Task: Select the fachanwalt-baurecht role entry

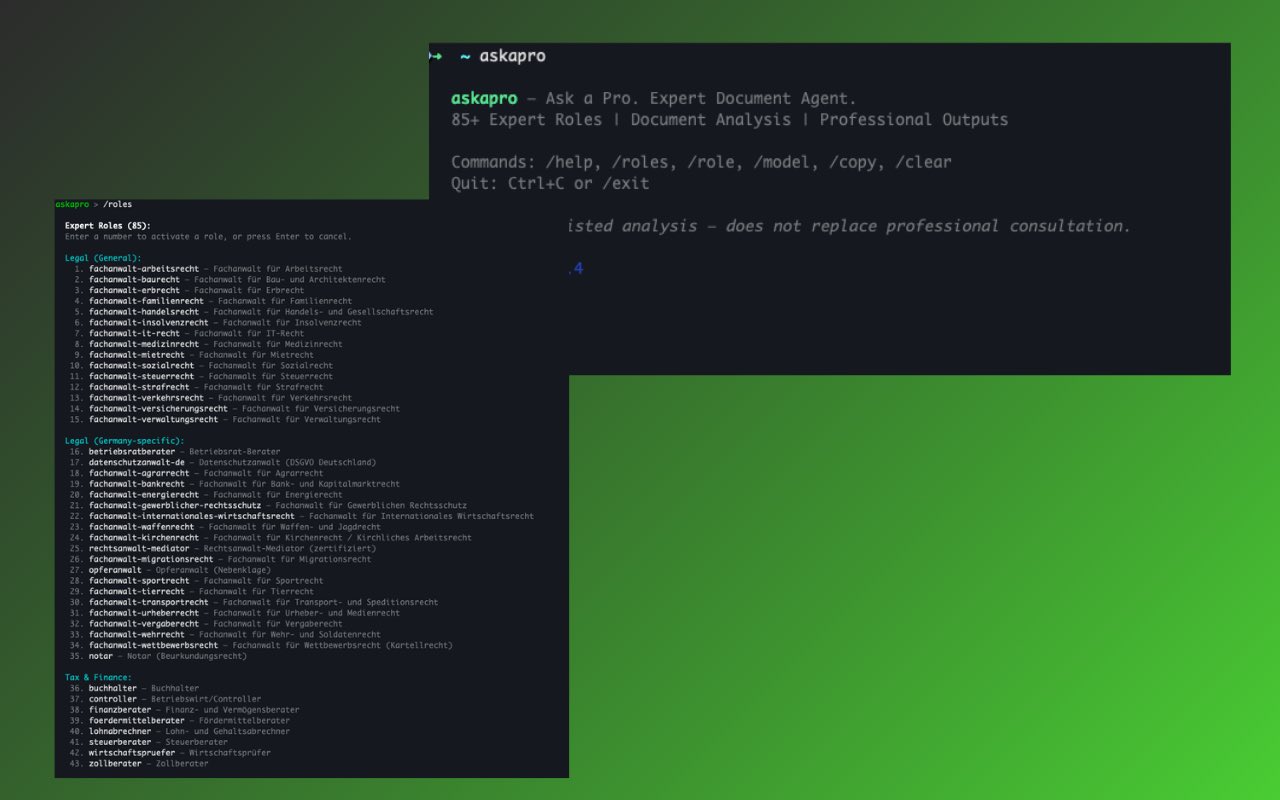Action: [x=228, y=280]
